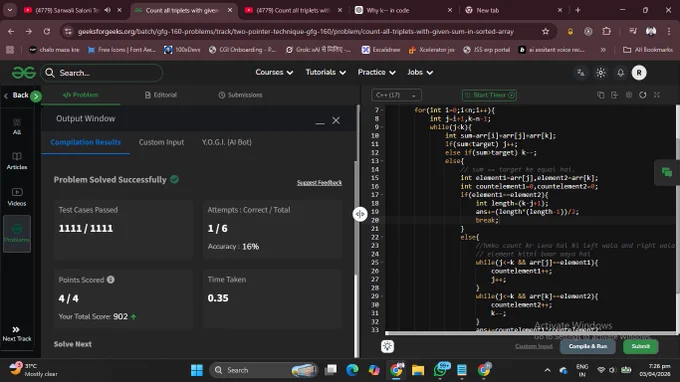Click the panel splitter handle

(360, 214)
